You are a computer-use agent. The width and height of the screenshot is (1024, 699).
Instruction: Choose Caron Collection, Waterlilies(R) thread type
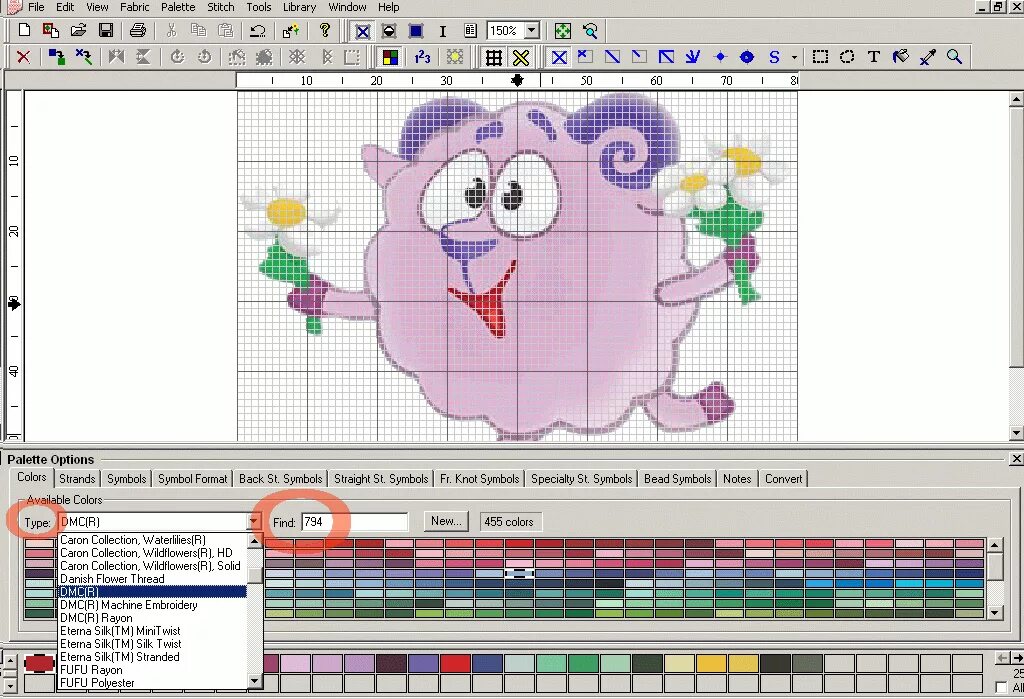pos(133,540)
